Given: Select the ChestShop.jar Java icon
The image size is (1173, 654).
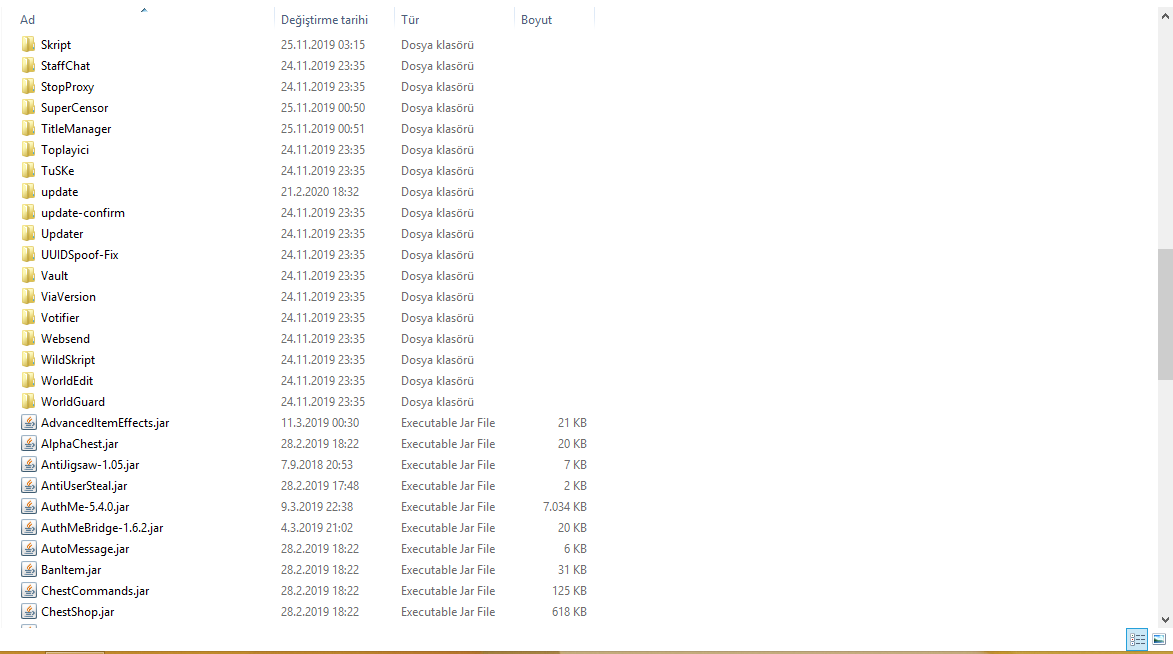Looking at the screenshot, I should click(28, 611).
